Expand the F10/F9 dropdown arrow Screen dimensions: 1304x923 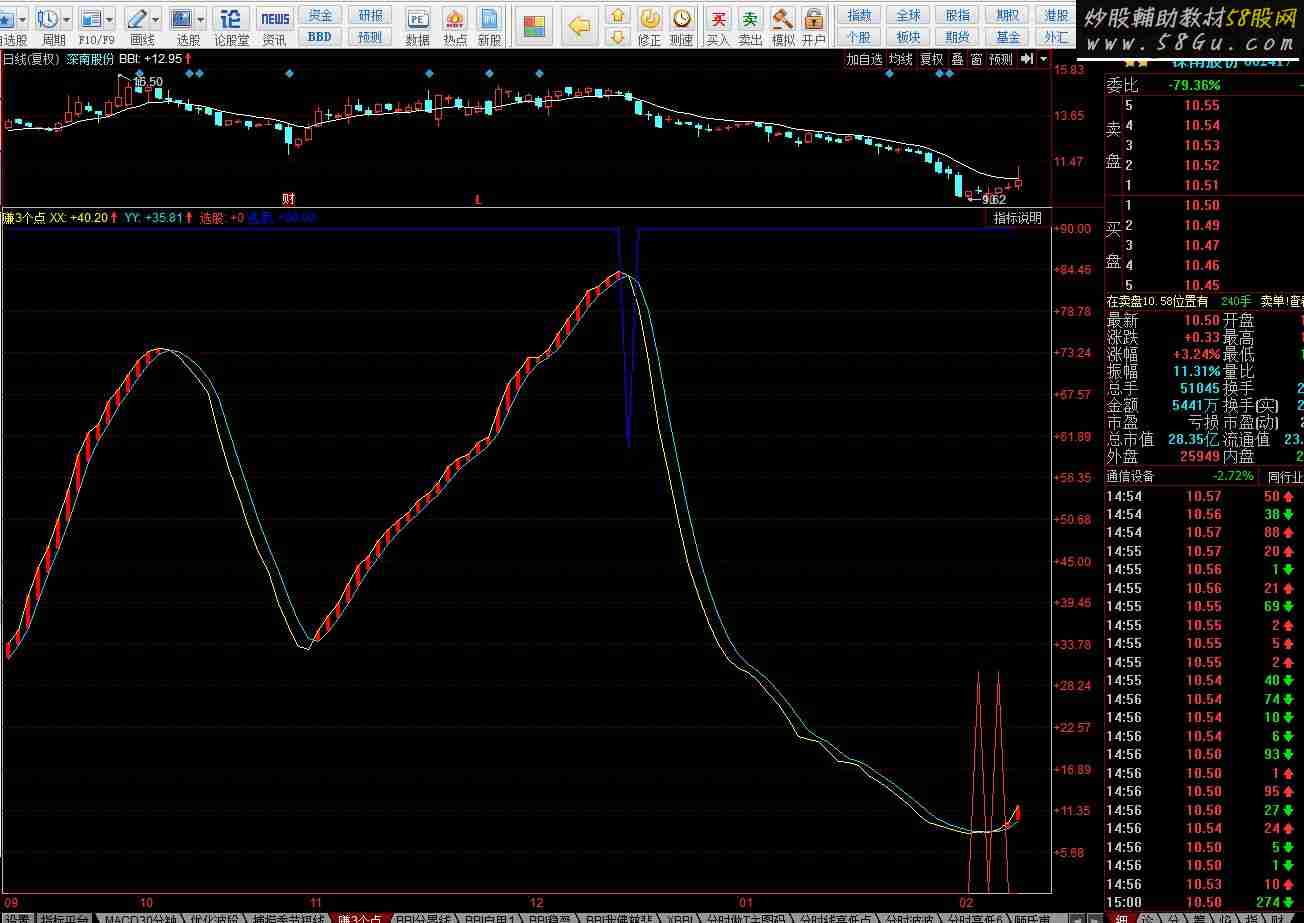tap(110, 19)
